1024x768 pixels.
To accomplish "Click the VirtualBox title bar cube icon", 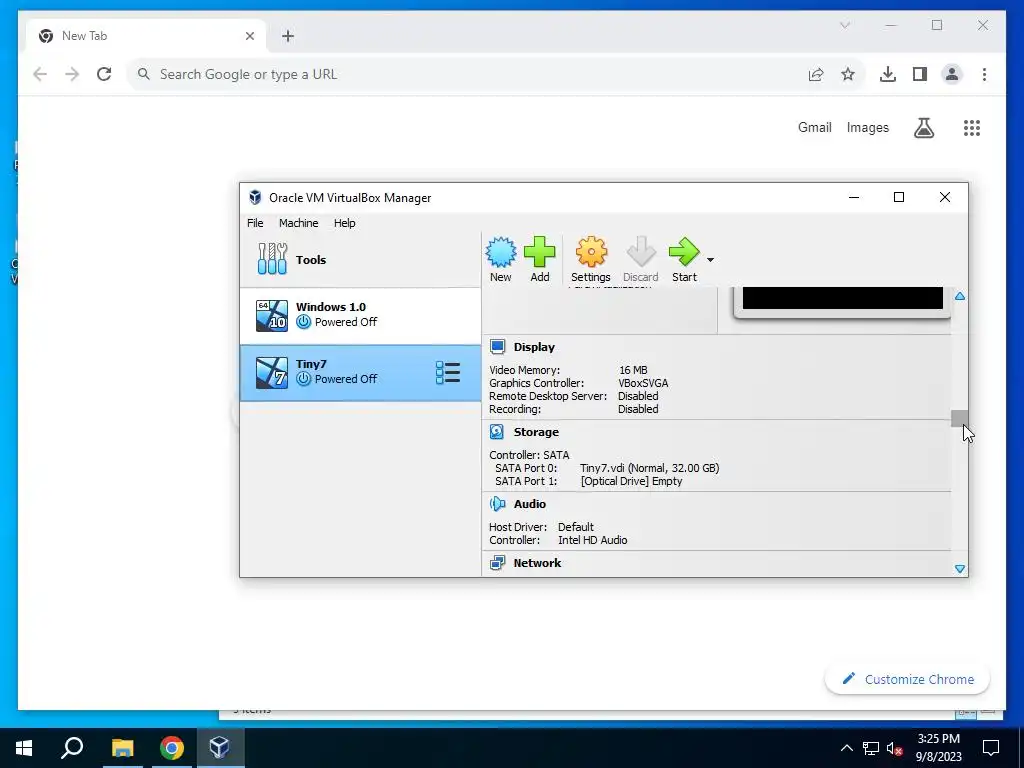I will (255, 197).
